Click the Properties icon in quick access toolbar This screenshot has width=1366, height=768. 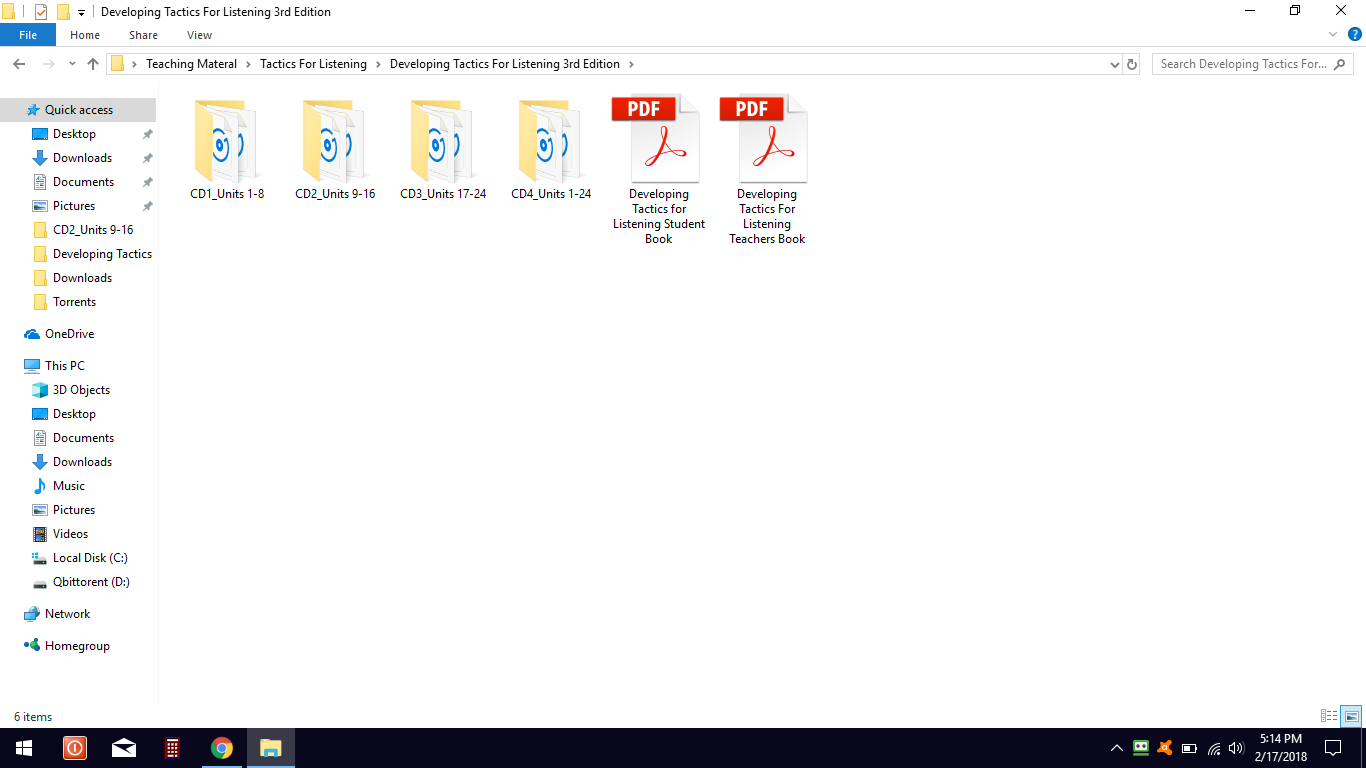pos(41,12)
